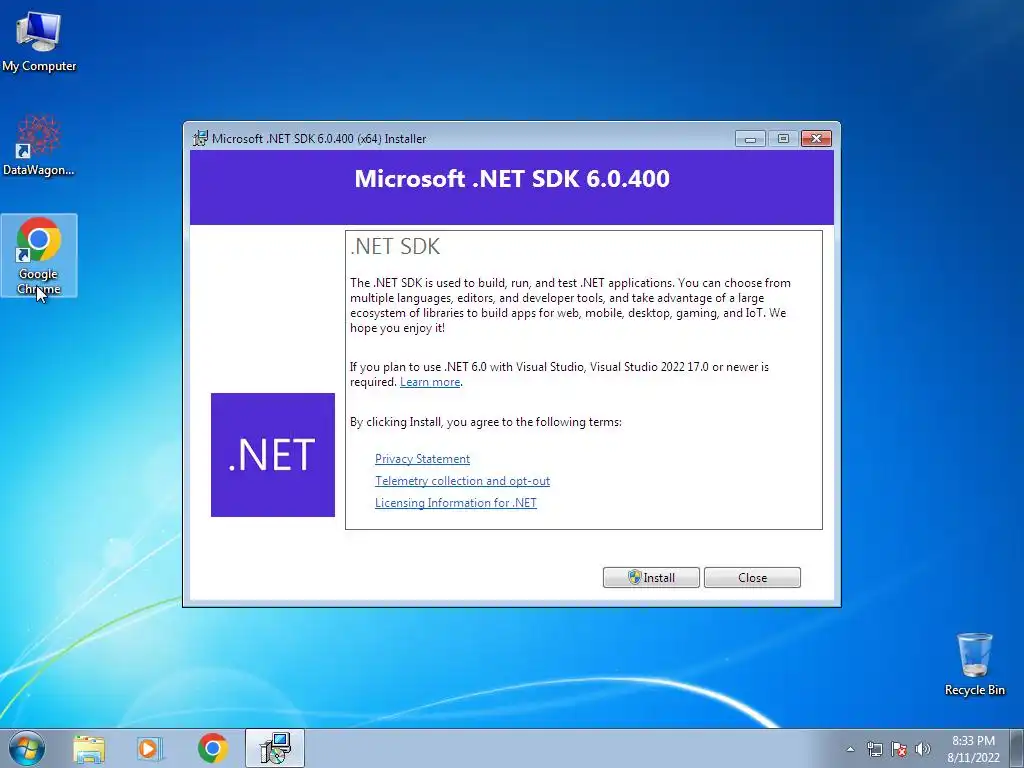The height and width of the screenshot is (768, 1024).
Task: Open Licensing Information for .NET link
Action: click(456, 503)
